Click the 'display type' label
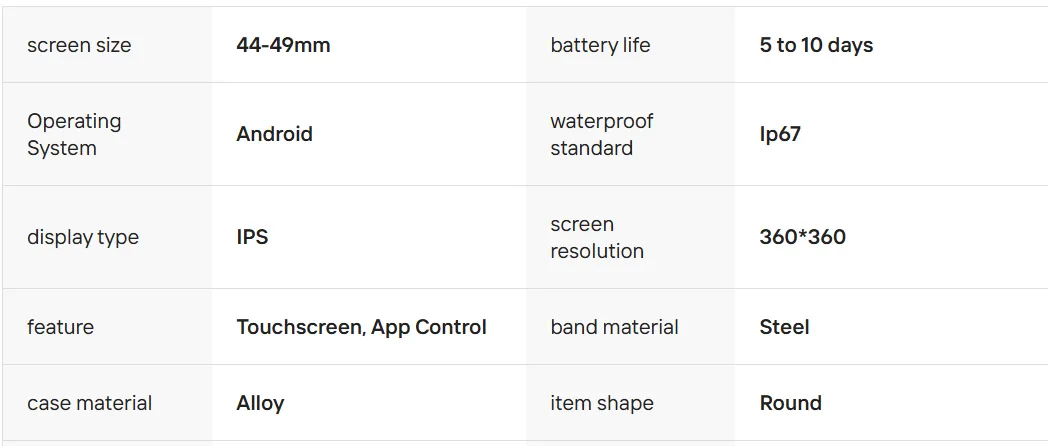 tap(83, 237)
